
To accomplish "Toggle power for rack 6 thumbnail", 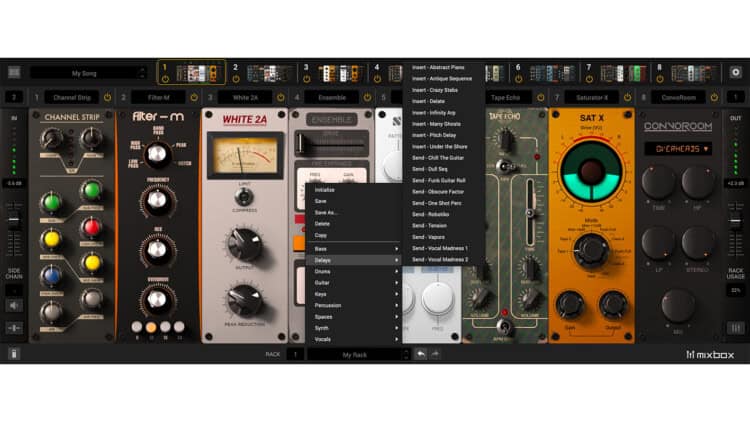I will (518, 79).
